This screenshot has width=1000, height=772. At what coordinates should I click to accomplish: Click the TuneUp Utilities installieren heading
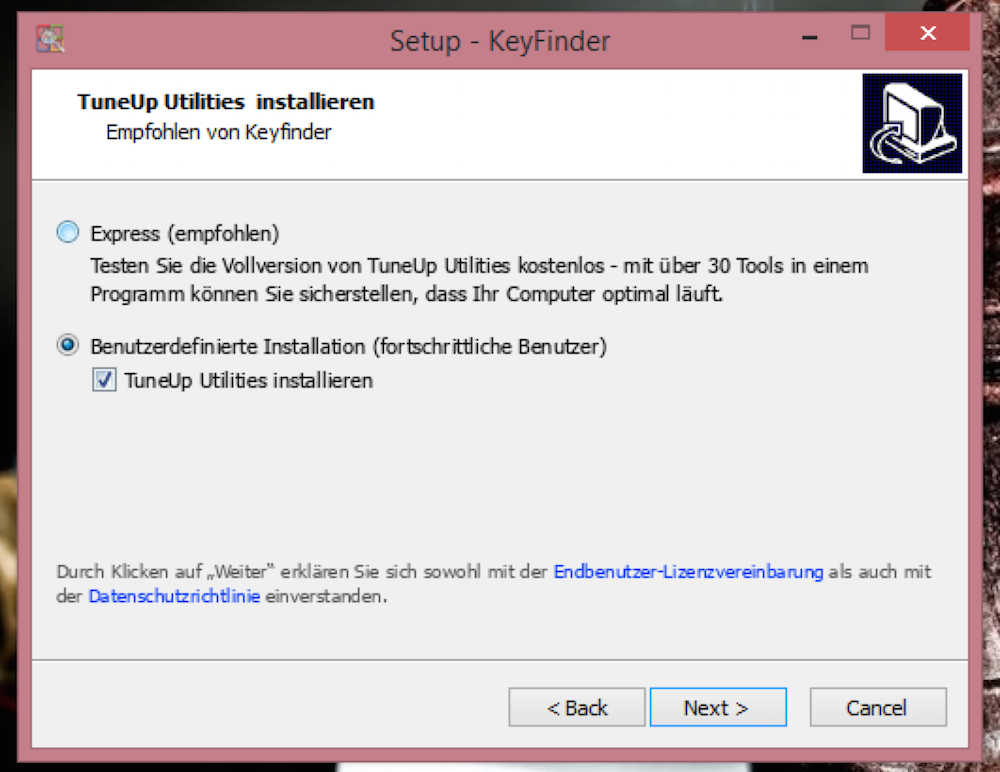226,102
